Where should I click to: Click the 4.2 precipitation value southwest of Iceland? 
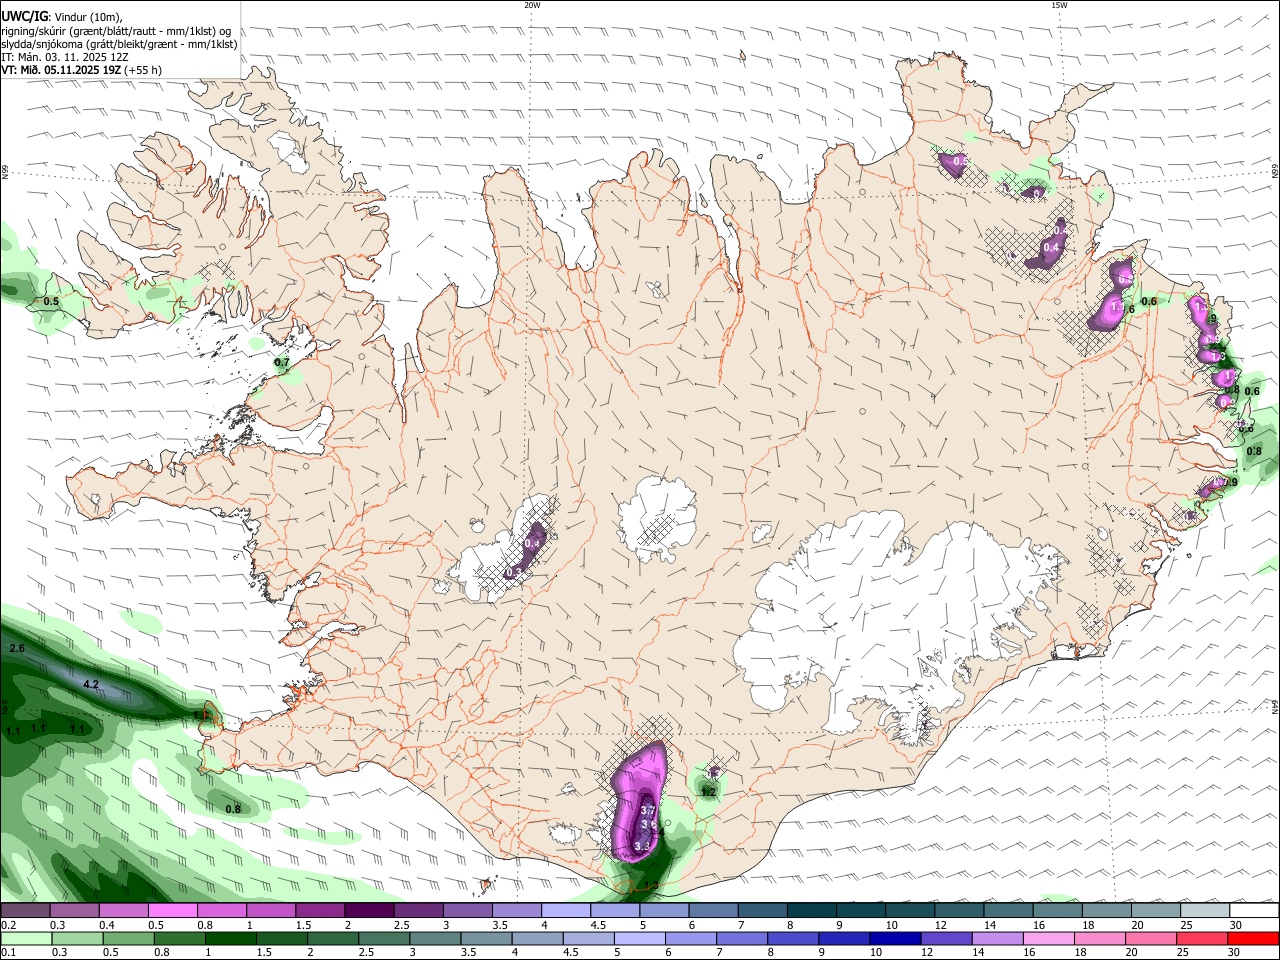(x=91, y=685)
